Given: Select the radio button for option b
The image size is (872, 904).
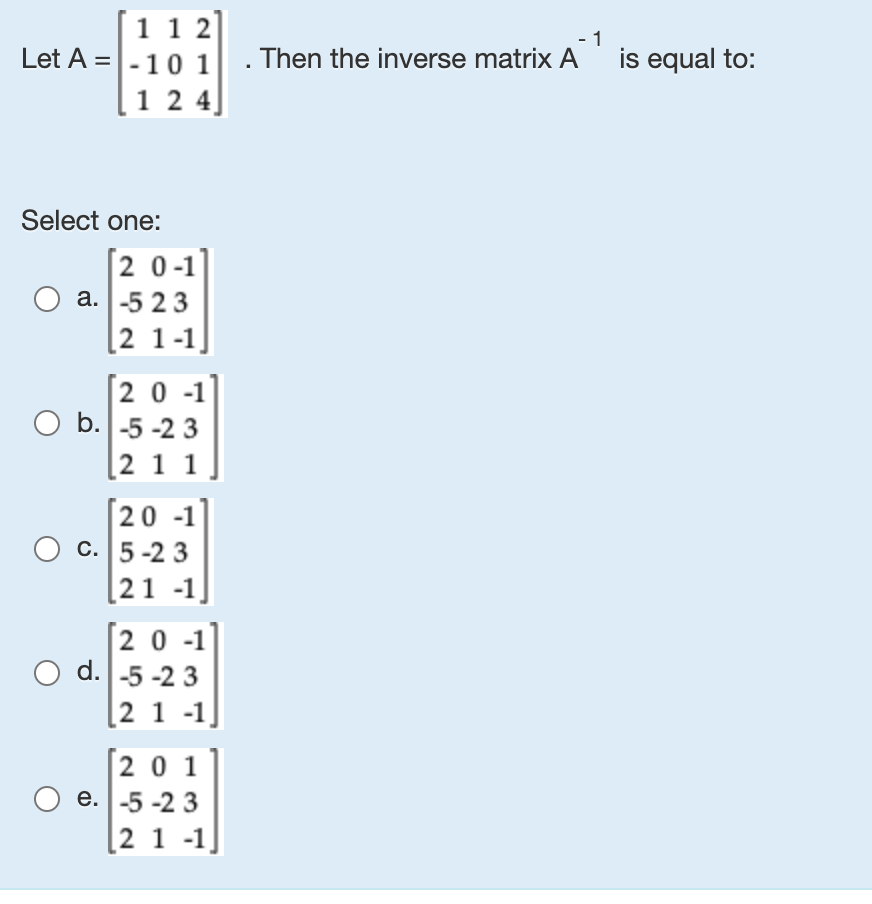Looking at the screenshot, I should (x=46, y=423).
